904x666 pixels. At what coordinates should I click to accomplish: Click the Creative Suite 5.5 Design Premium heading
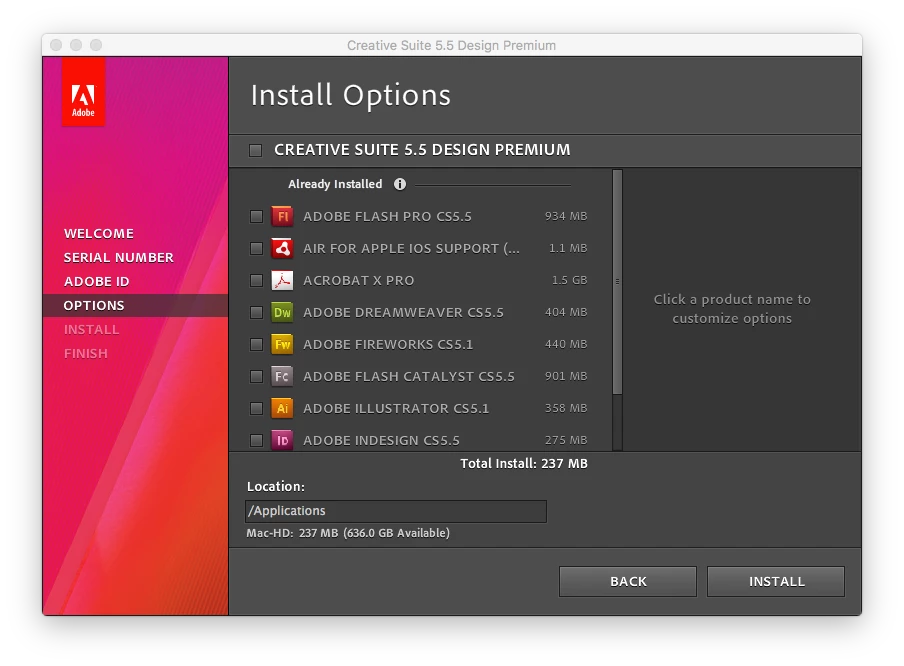[x=422, y=150]
